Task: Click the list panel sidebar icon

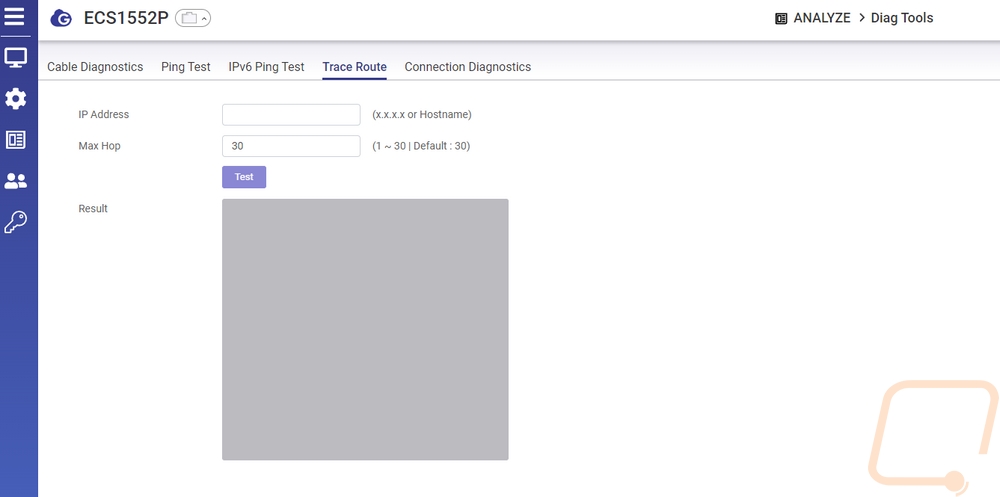Action: click(x=16, y=140)
